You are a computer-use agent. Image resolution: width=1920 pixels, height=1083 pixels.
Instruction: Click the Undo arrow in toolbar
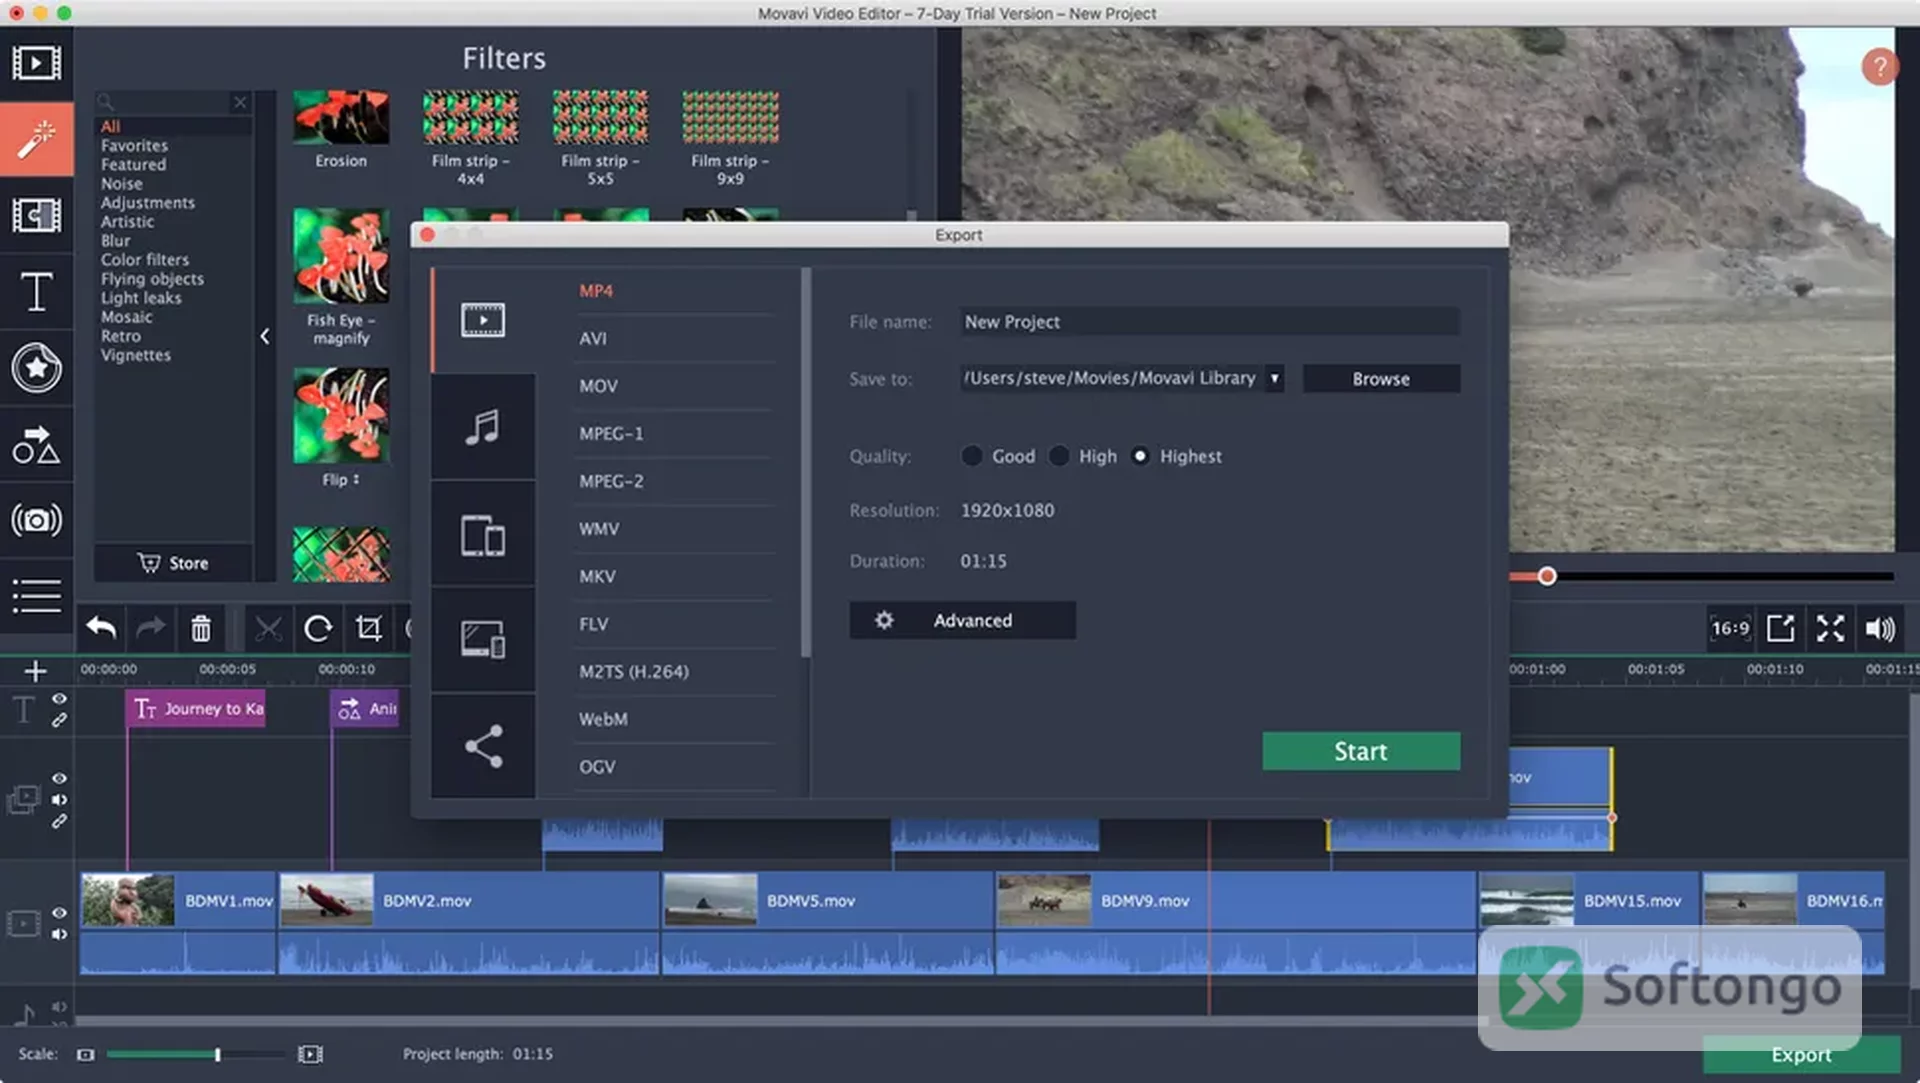pyautogui.click(x=101, y=628)
